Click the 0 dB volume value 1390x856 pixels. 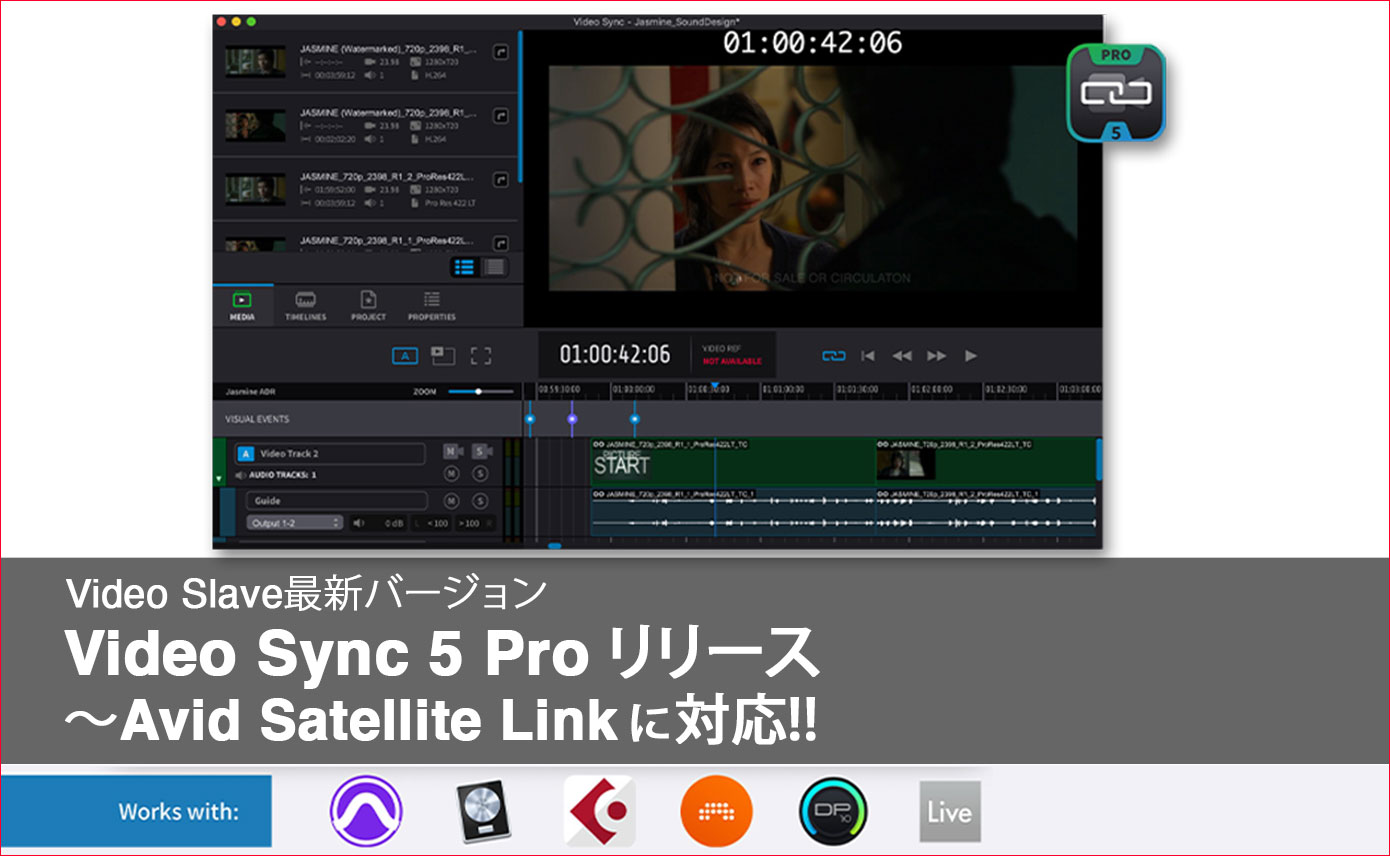point(393,523)
